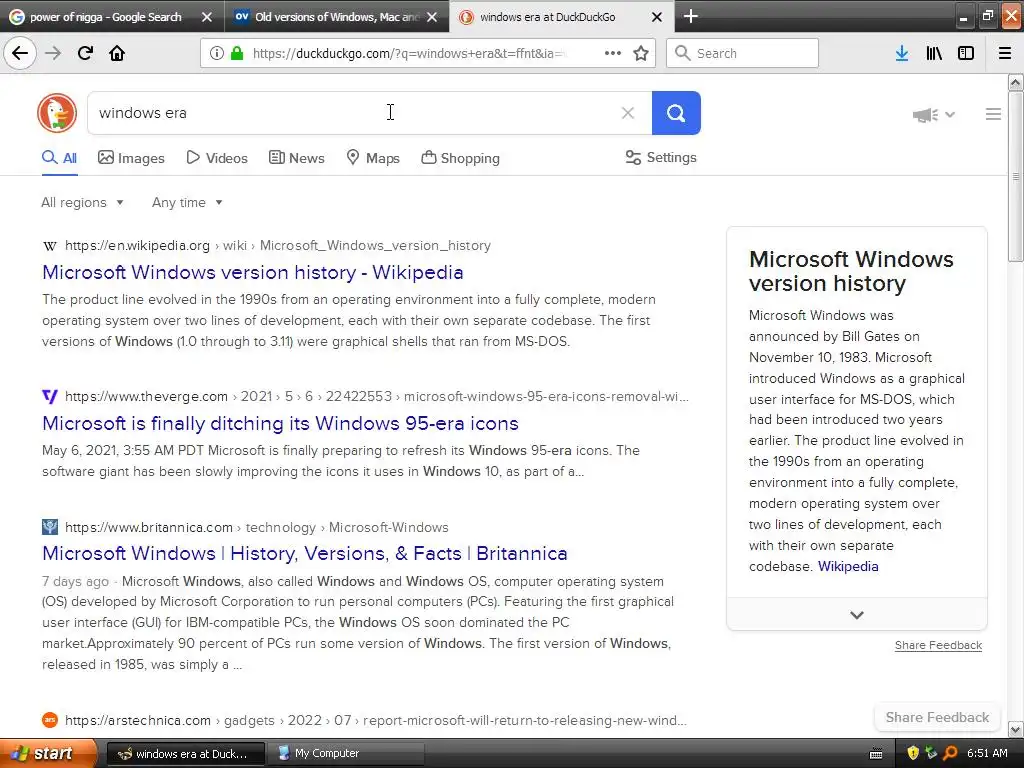This screenshot has width=1024, height=768.
Task: Open DuckDuckGo side menu icon
Action: tap(993, 114)
